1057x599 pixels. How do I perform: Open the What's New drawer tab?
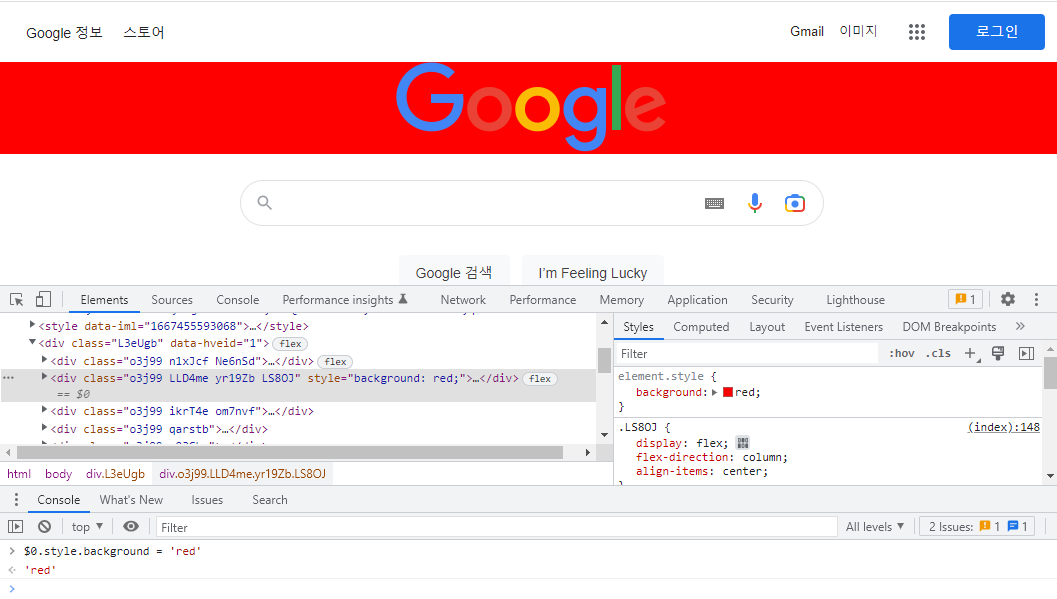[131, 500]
